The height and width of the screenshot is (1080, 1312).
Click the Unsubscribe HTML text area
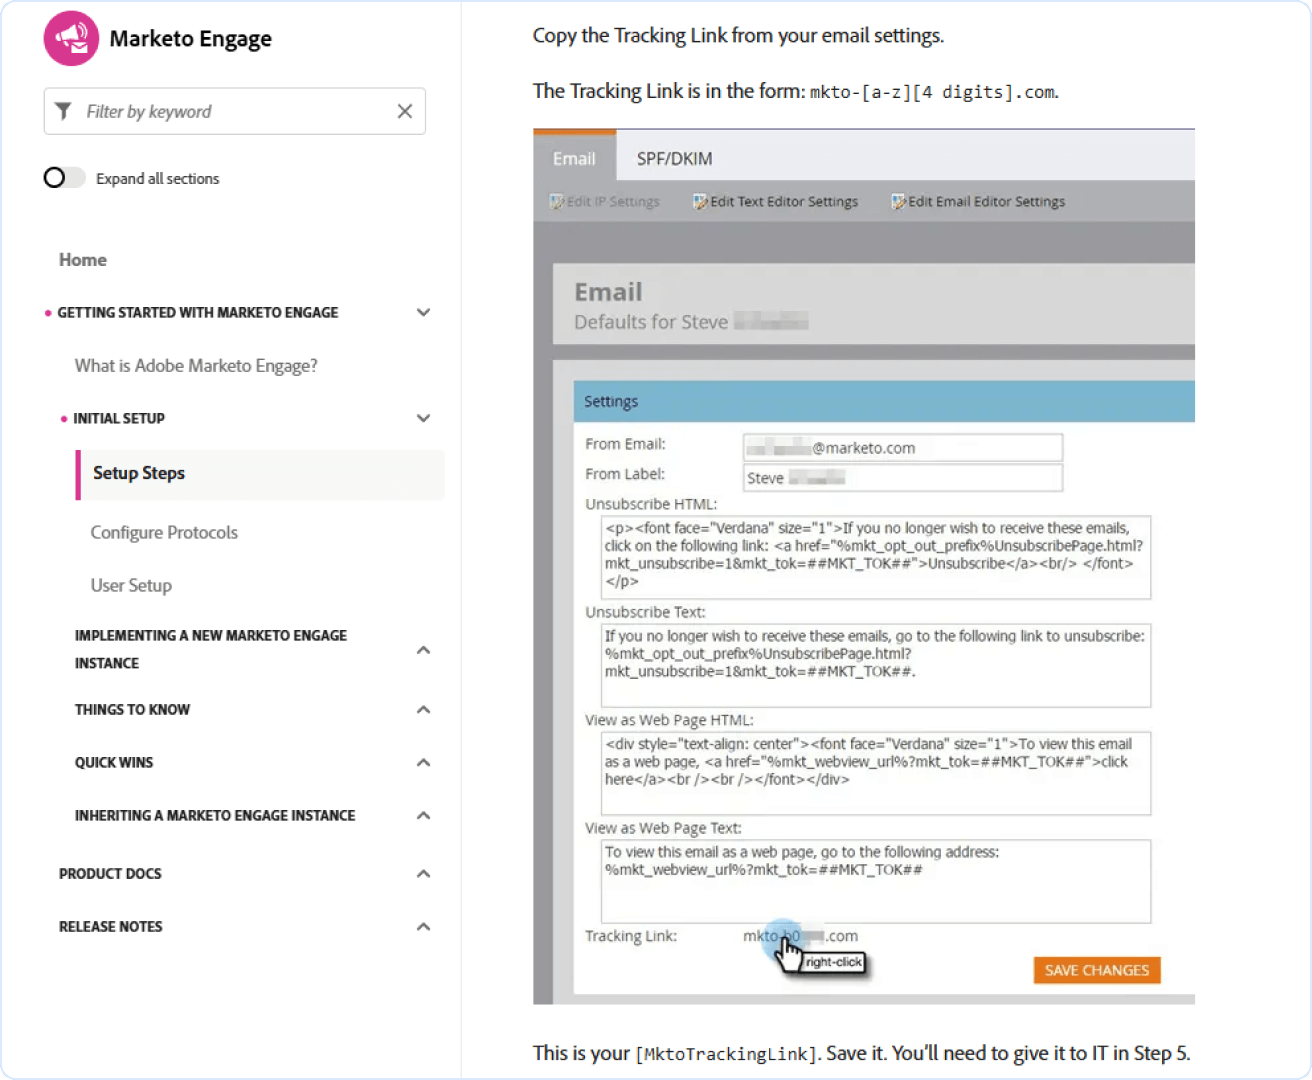point(876,557)
